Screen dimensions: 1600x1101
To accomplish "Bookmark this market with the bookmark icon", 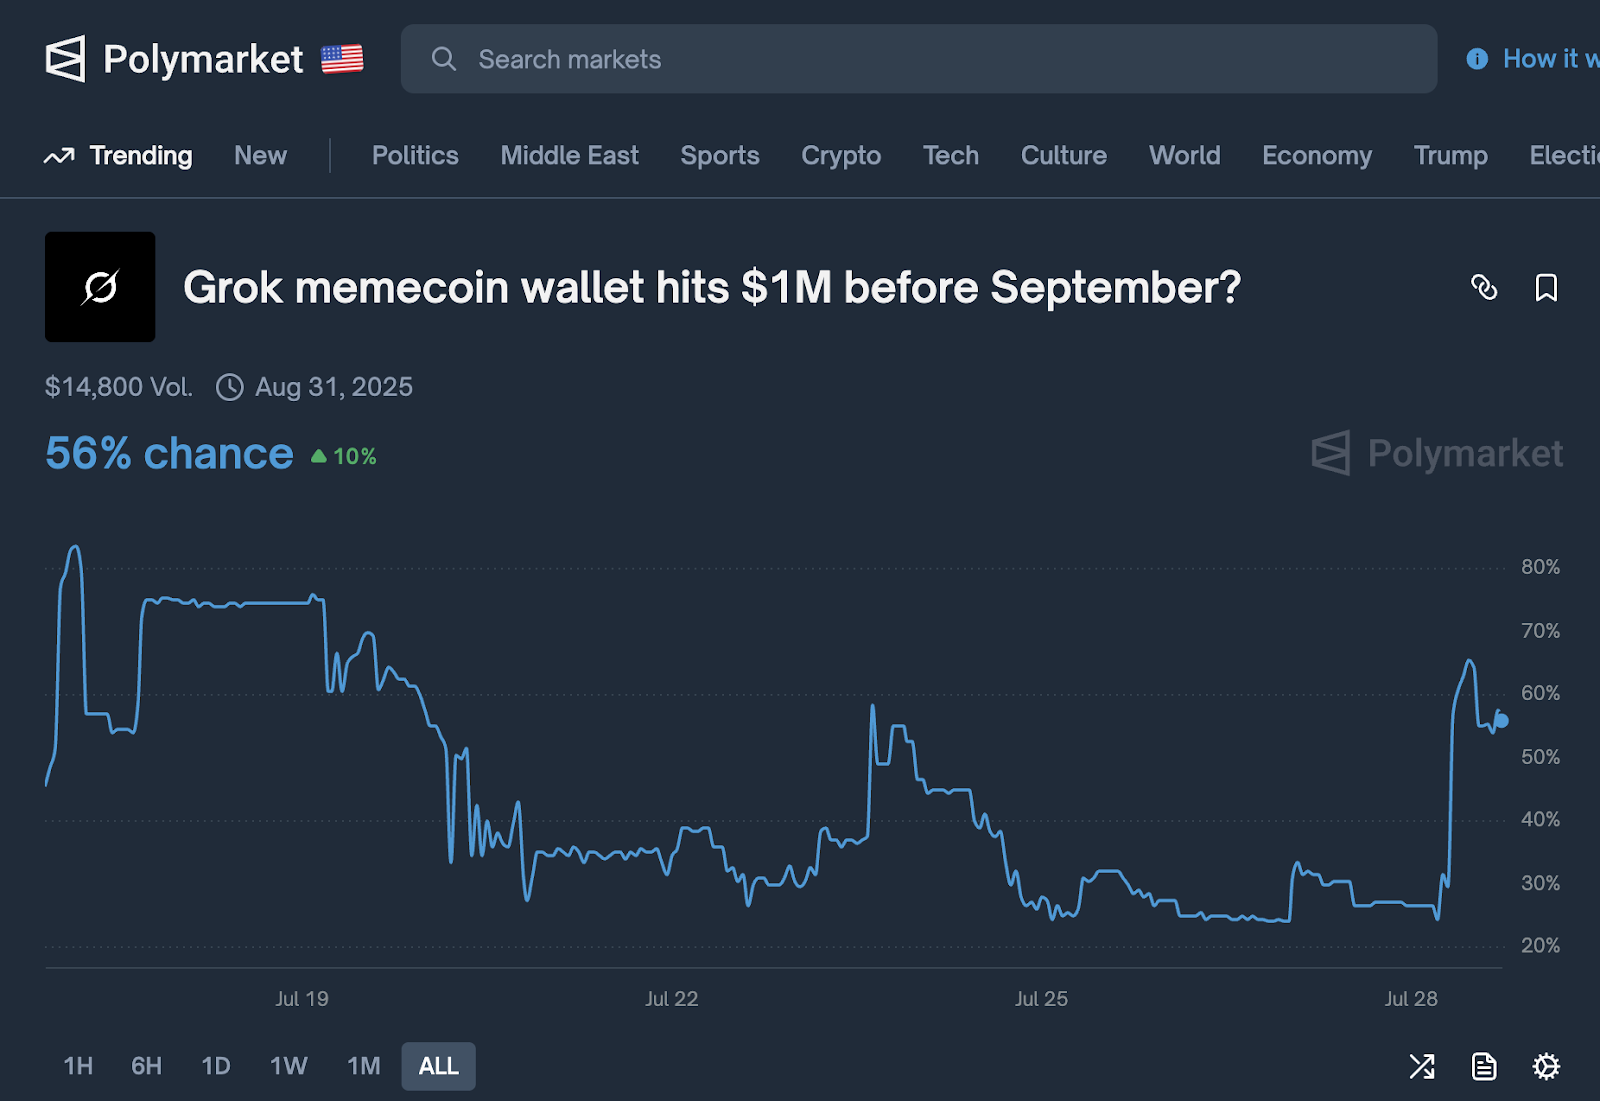I will 1544,288.
